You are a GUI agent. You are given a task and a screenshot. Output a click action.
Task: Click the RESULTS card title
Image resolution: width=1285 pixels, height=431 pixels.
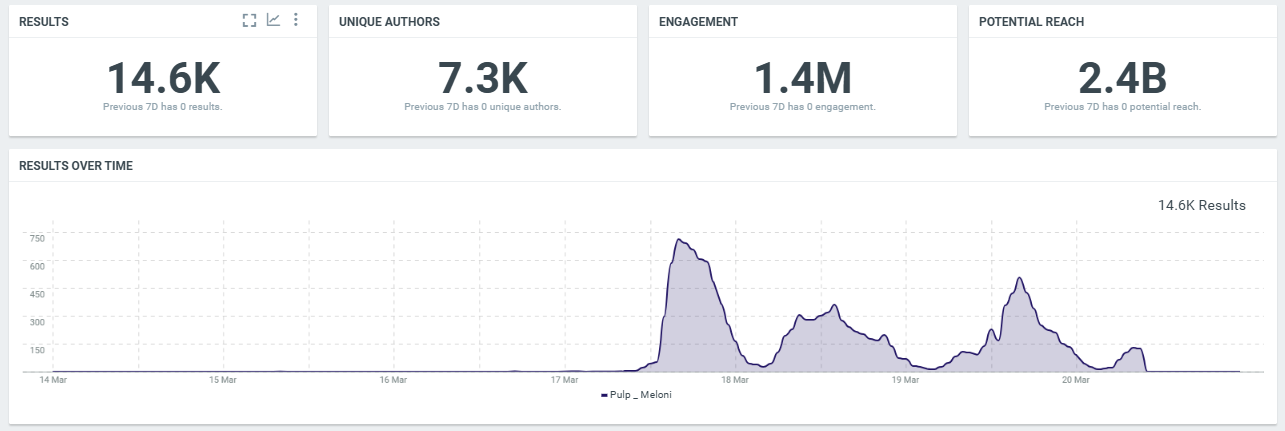44,21
